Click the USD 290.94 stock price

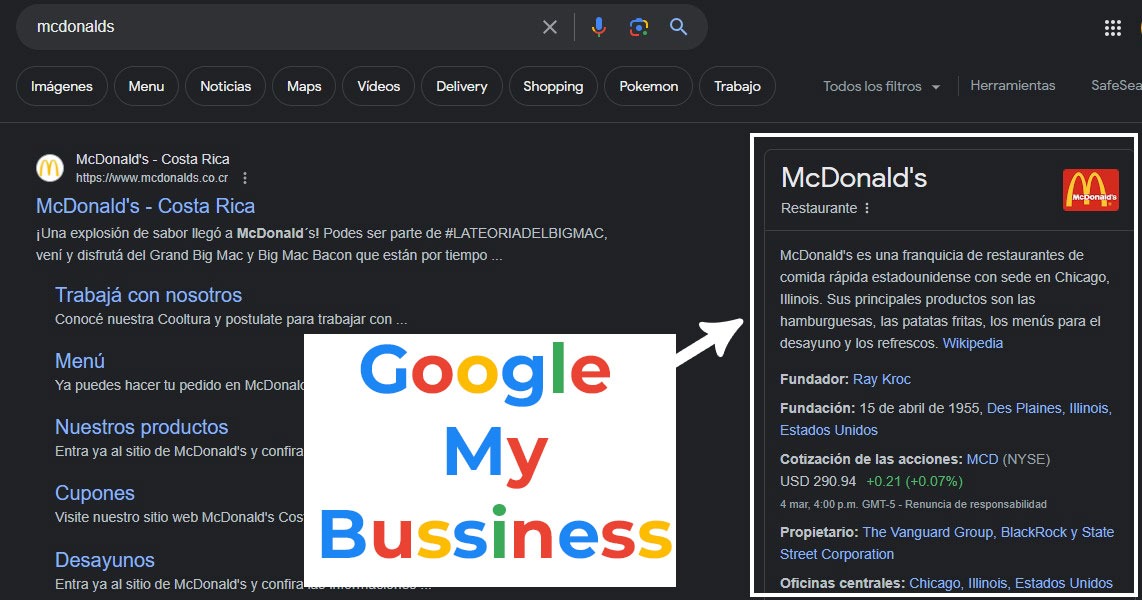pos(818,481)
